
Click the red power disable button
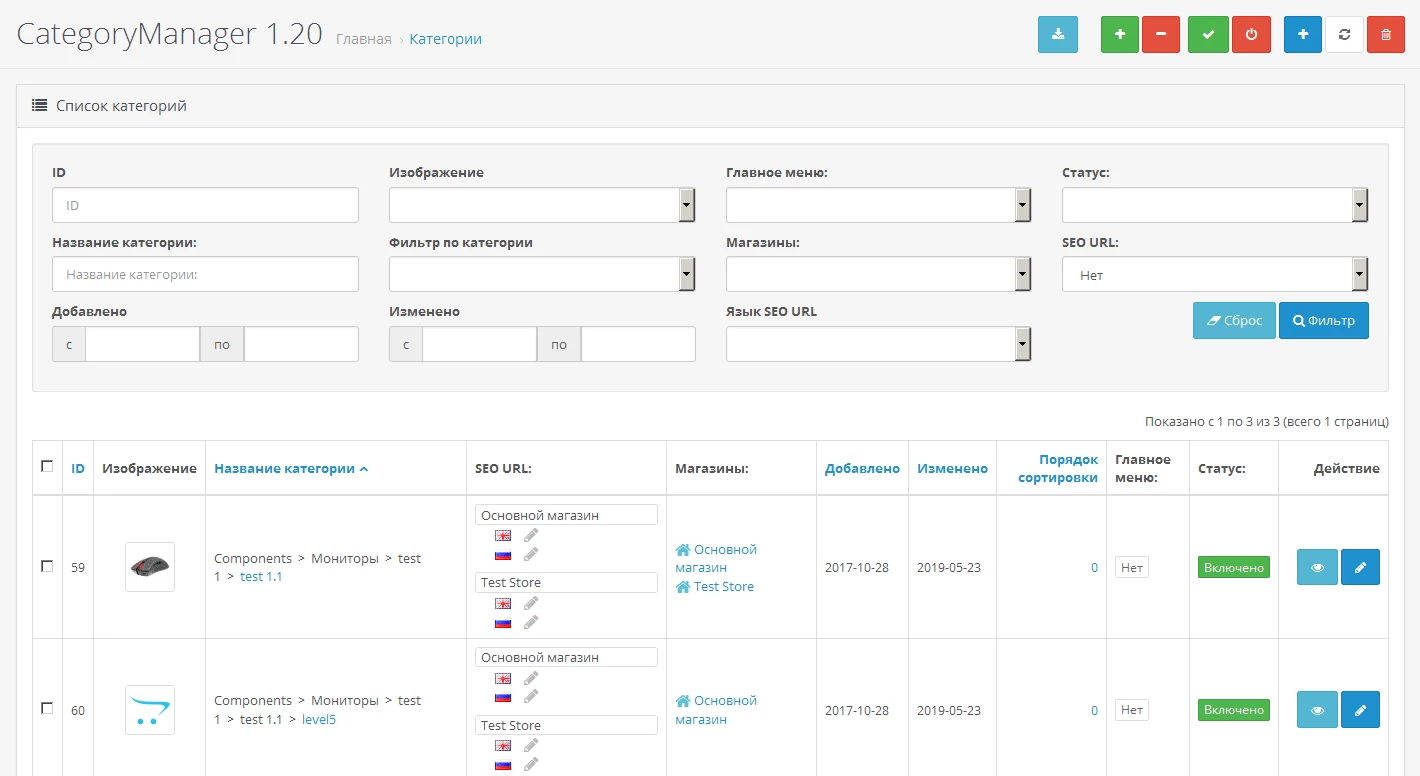[x=1251, y=34]
